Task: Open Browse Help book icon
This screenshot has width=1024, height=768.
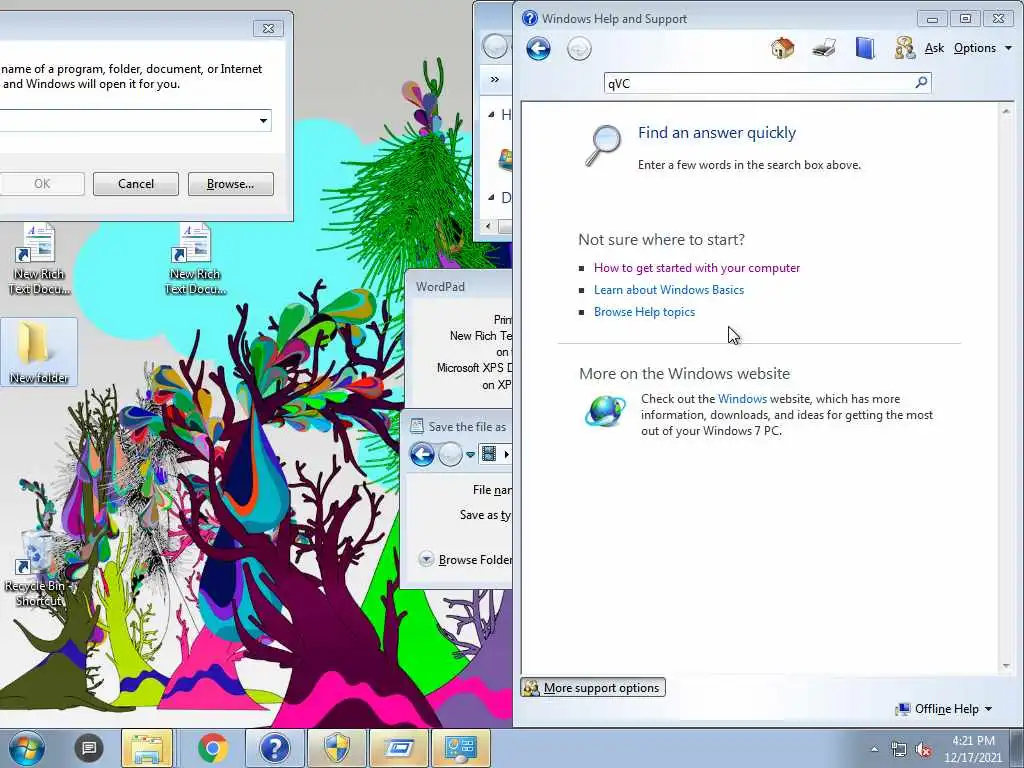Action: 865,48
